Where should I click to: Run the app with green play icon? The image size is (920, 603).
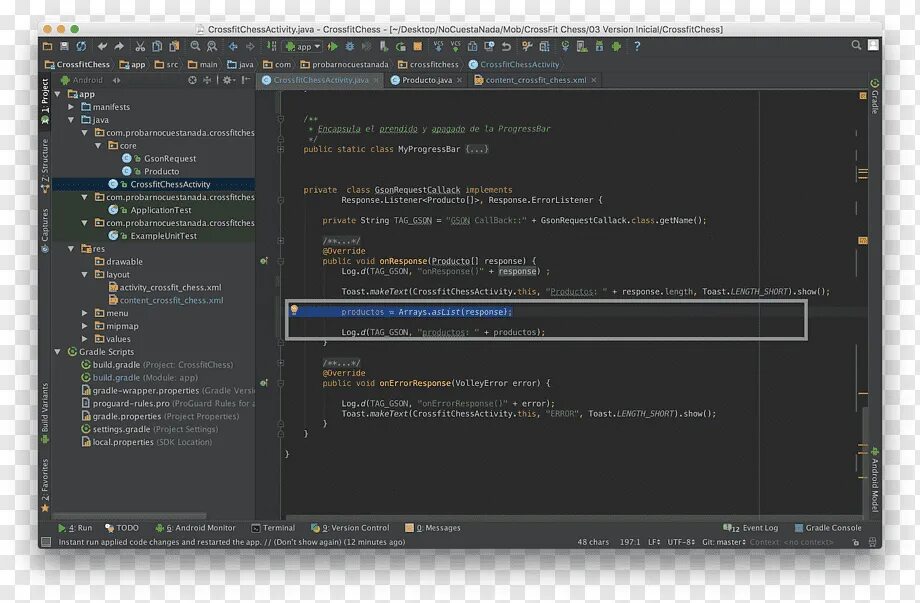[333, 46]
